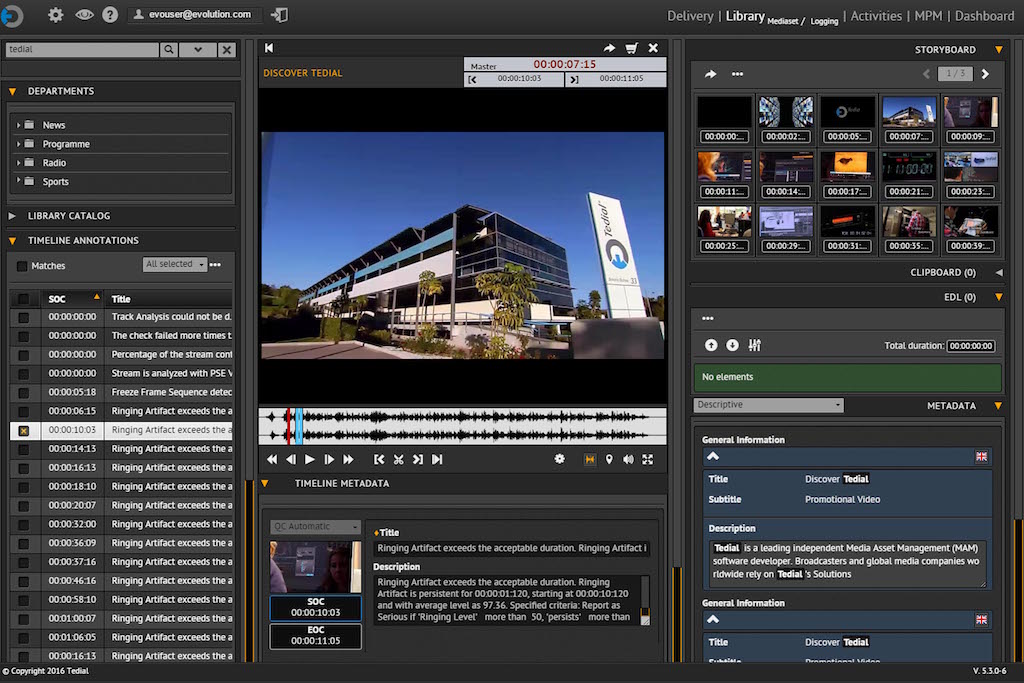Expand the Library Catalog section
Screen dimensions: 1024x683
(12, 215)
